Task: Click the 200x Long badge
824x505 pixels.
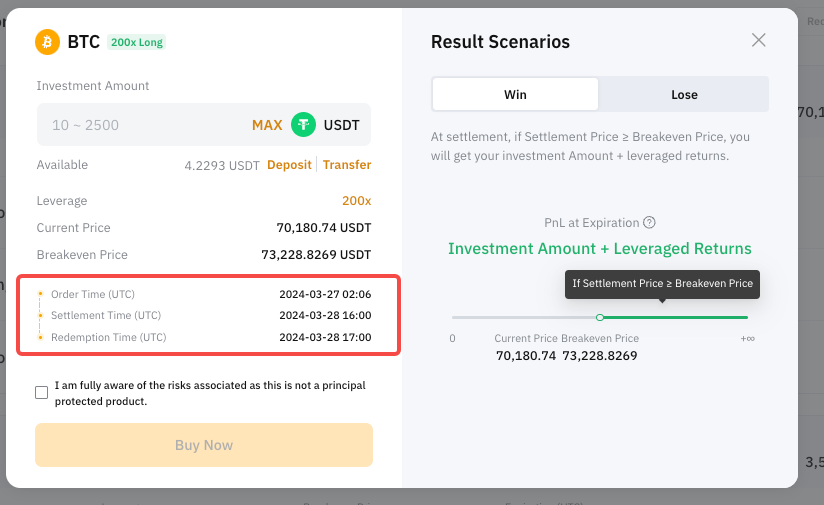Action: click(137, 42)
